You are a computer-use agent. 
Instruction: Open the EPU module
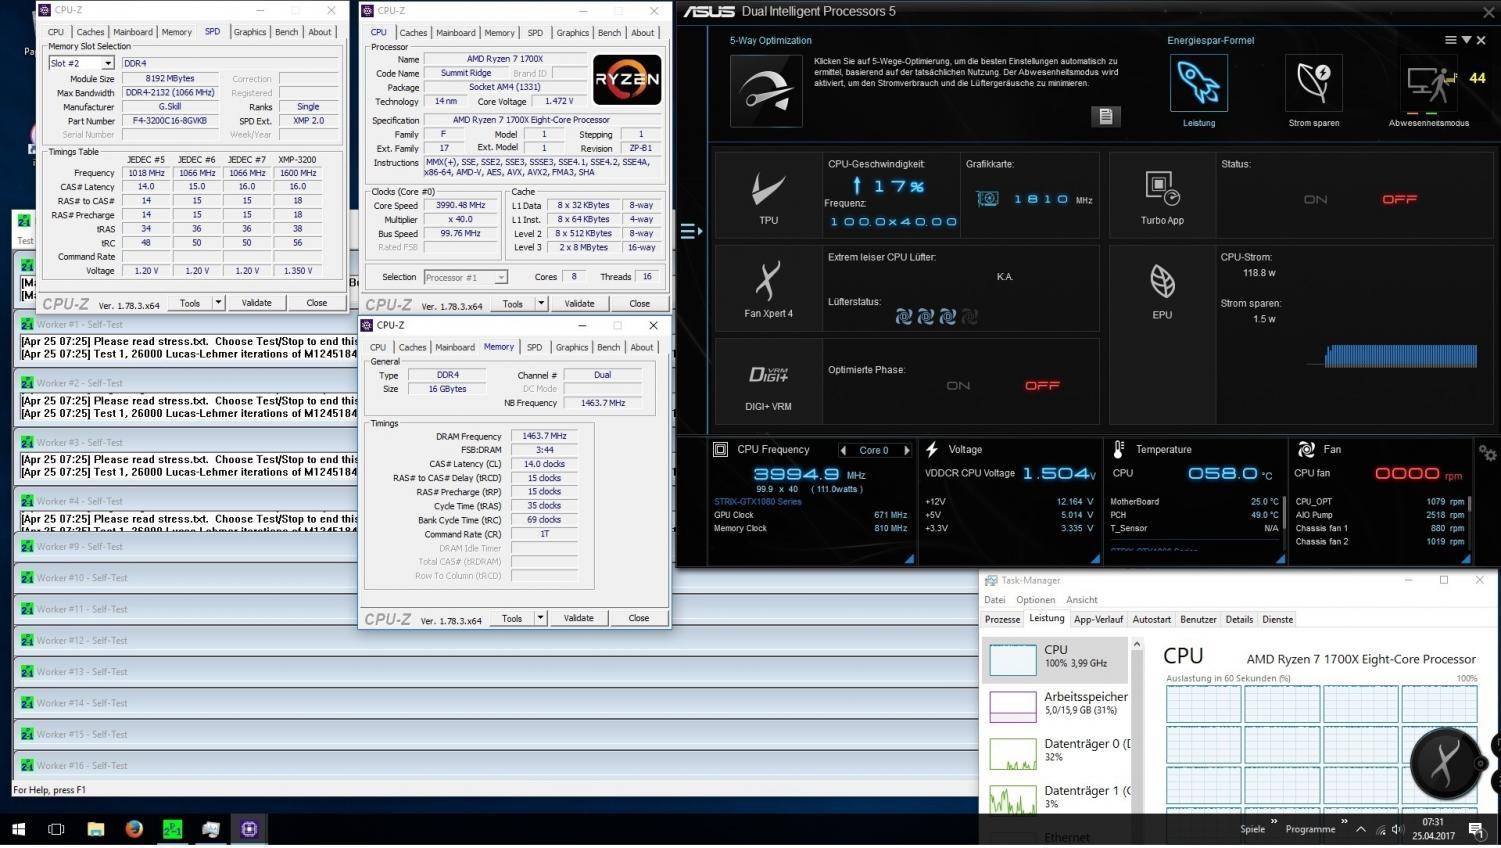tap(1162, 282)
